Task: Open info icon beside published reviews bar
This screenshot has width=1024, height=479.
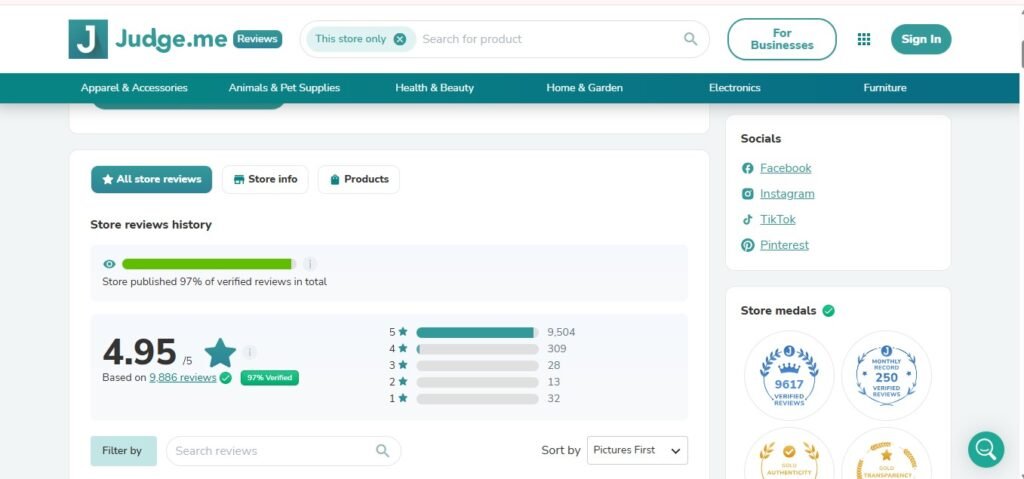Action: pos(310,264)
